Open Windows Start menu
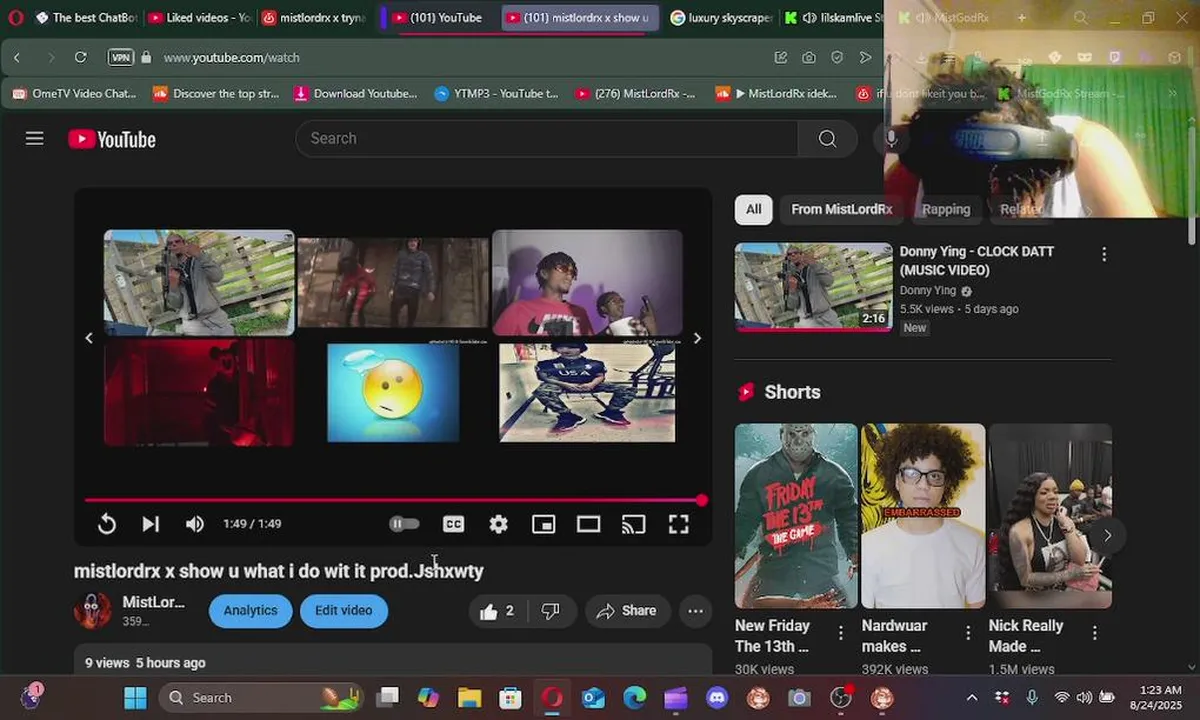Image resolution: width=1200 pixels, height=720 pixels. tap(135, 698)
